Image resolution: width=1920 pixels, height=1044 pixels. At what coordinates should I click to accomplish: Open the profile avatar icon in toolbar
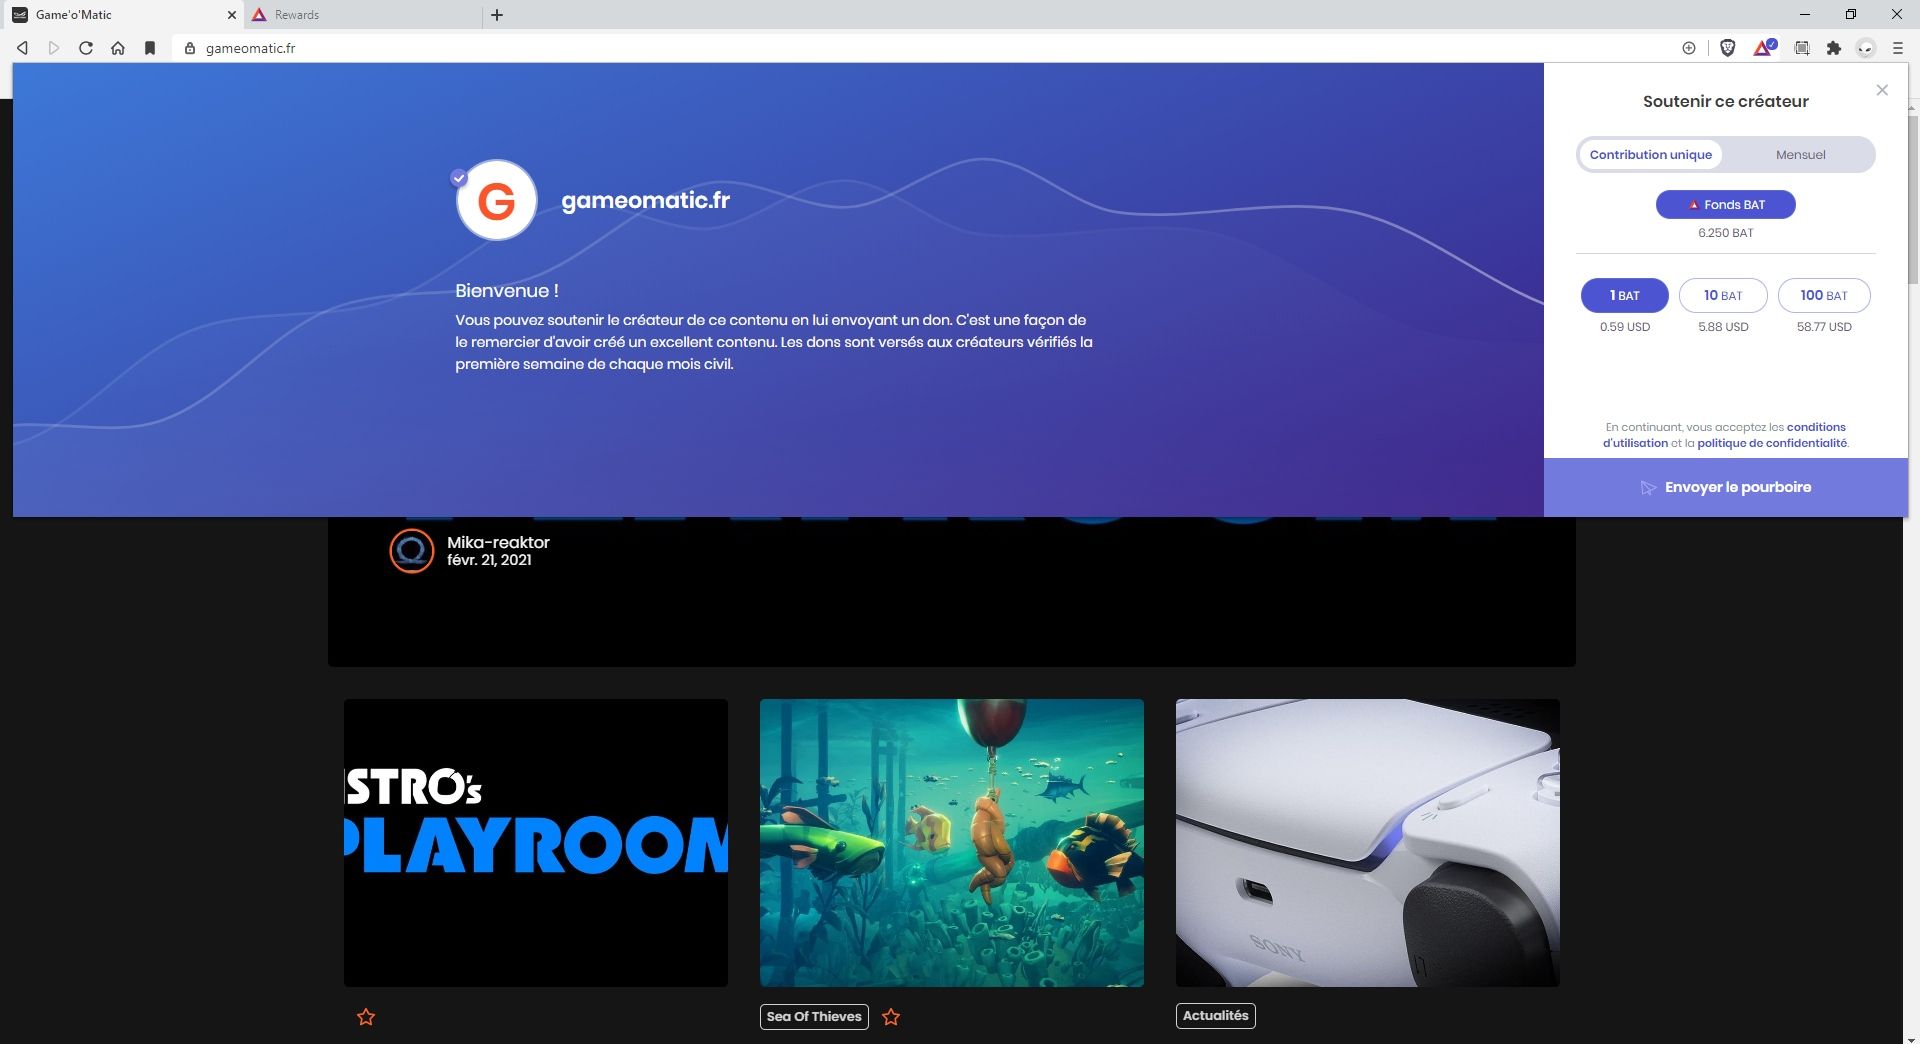pyautogui.click(x=1866, y=48)
